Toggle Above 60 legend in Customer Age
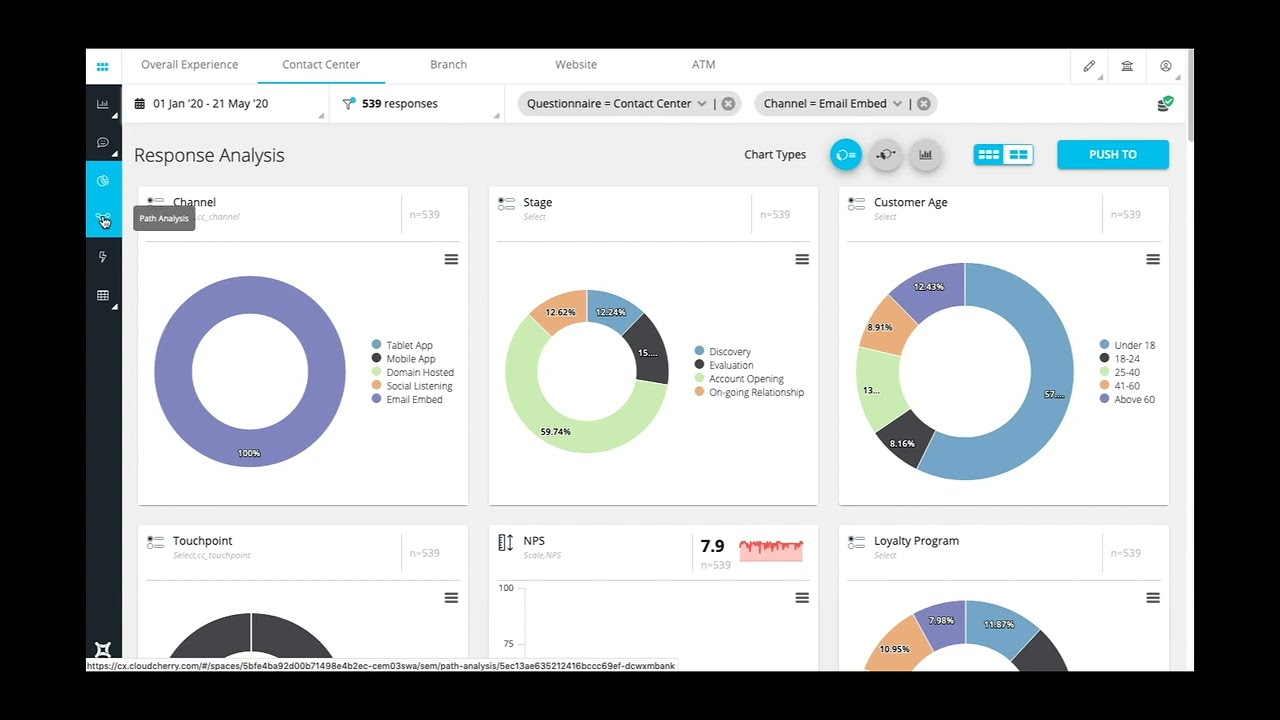Viewport: 1280px width, 720px height. 1127,399
